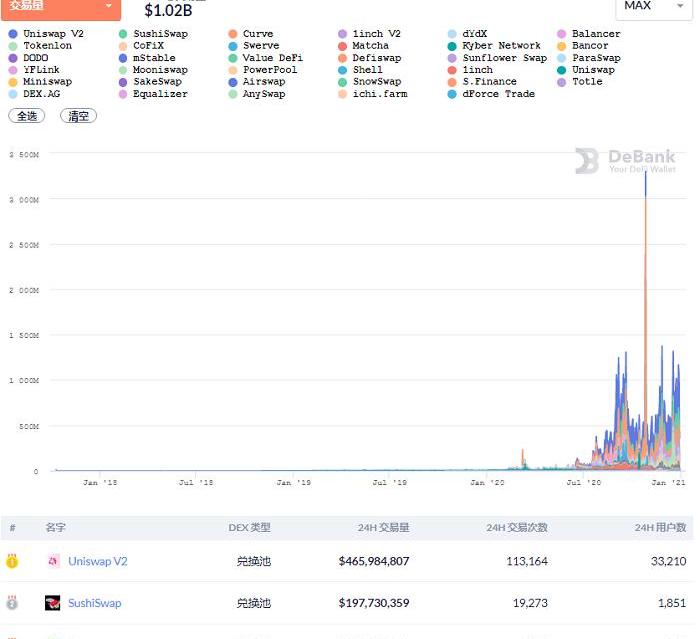
Task: Click the gold rank medal icon
Action: (x=12, y=561)
